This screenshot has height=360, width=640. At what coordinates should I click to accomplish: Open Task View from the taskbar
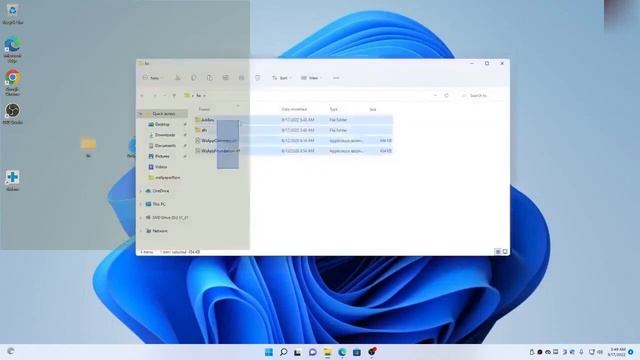point(298,352)
